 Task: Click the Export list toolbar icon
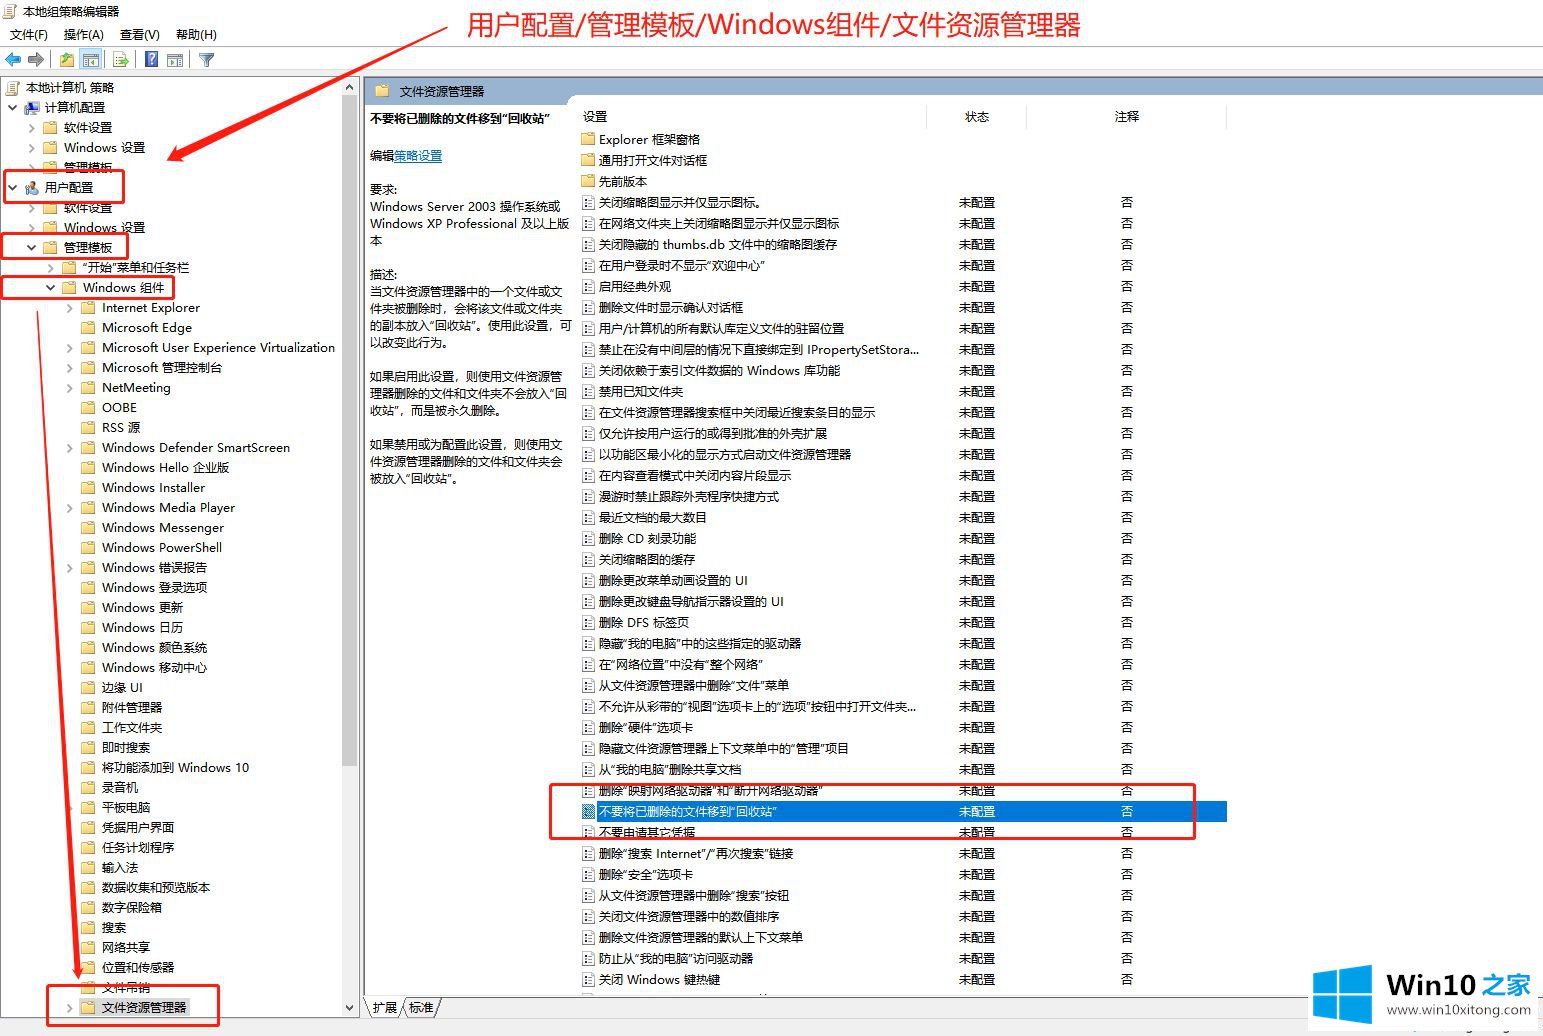point(121,60)
